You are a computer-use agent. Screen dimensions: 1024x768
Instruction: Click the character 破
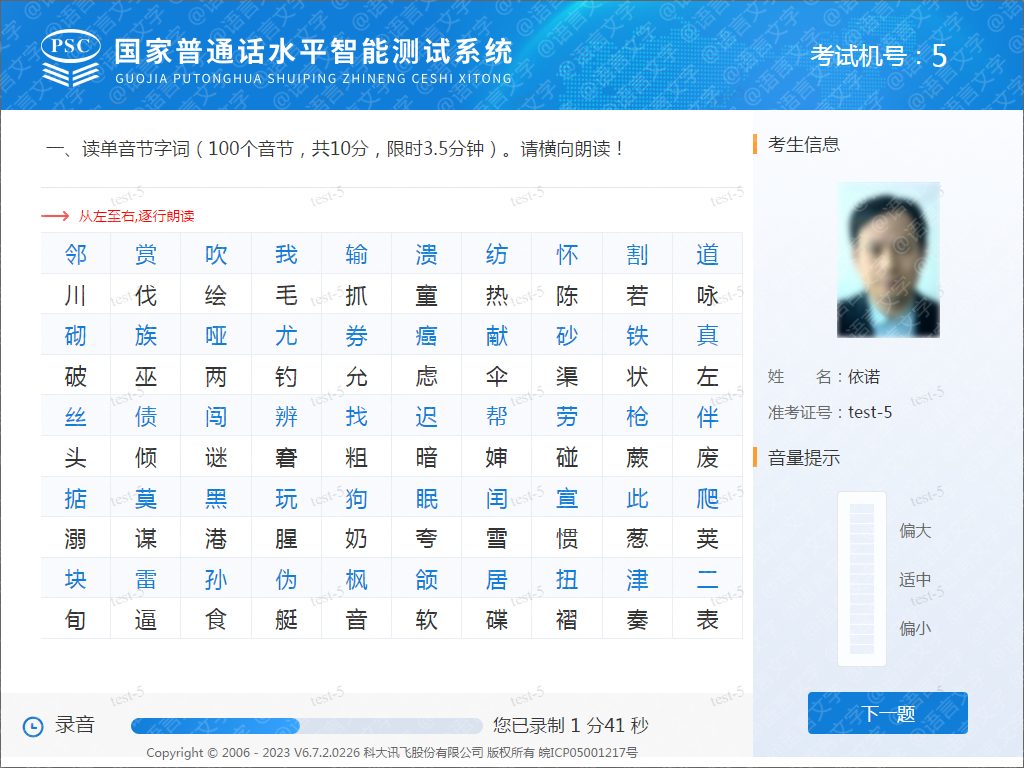tap(76, 376)
